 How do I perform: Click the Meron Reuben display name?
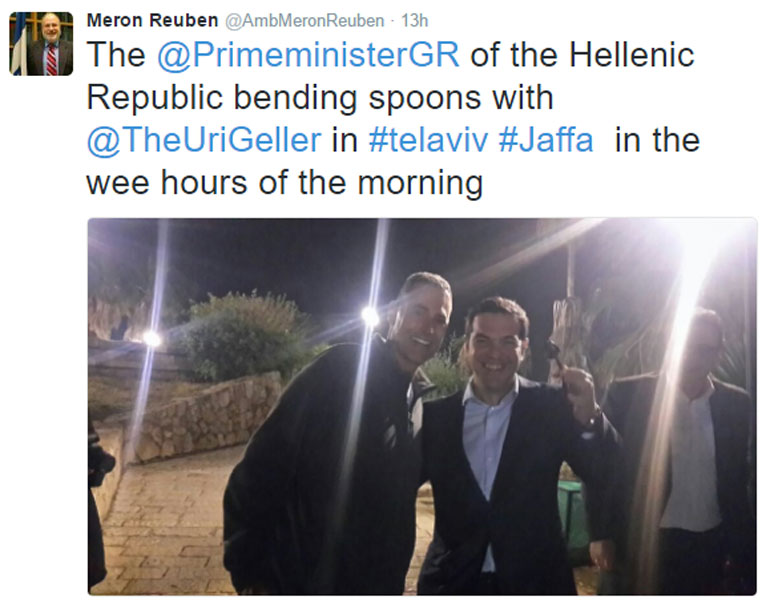coord(152,21)
